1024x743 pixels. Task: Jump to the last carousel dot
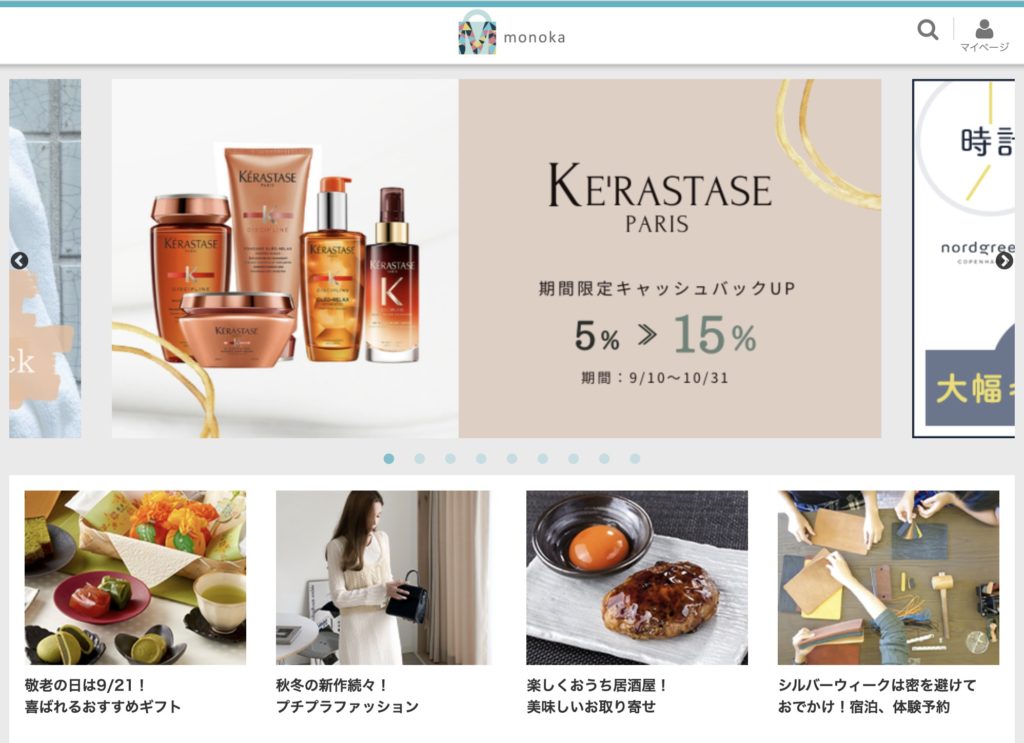pos(635,459)
